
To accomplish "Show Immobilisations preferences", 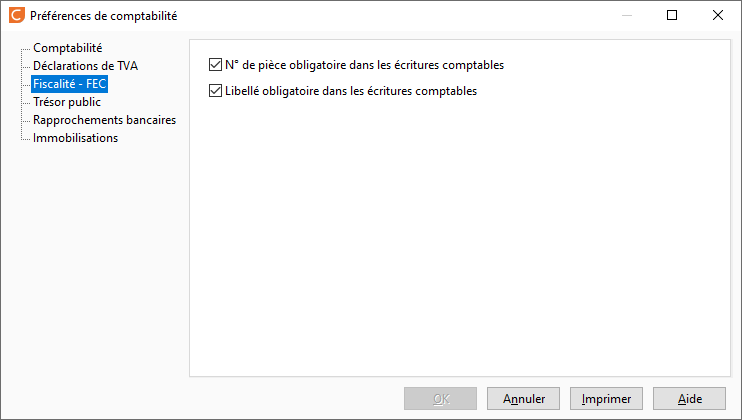I will [75, 138].
